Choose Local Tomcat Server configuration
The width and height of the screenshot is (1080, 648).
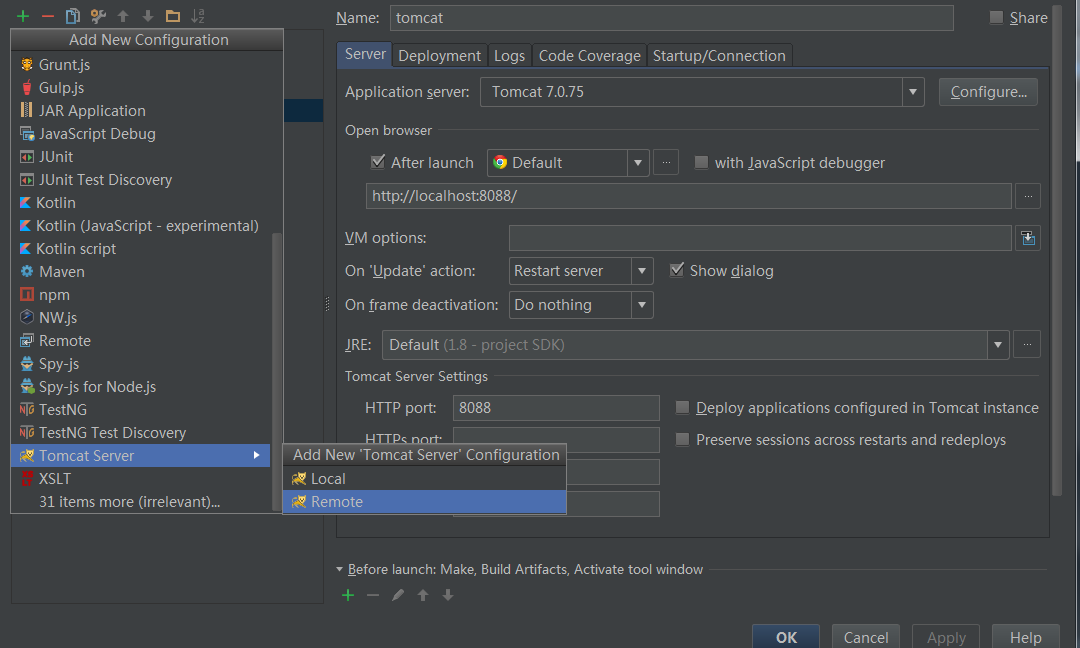pos(424,479)
